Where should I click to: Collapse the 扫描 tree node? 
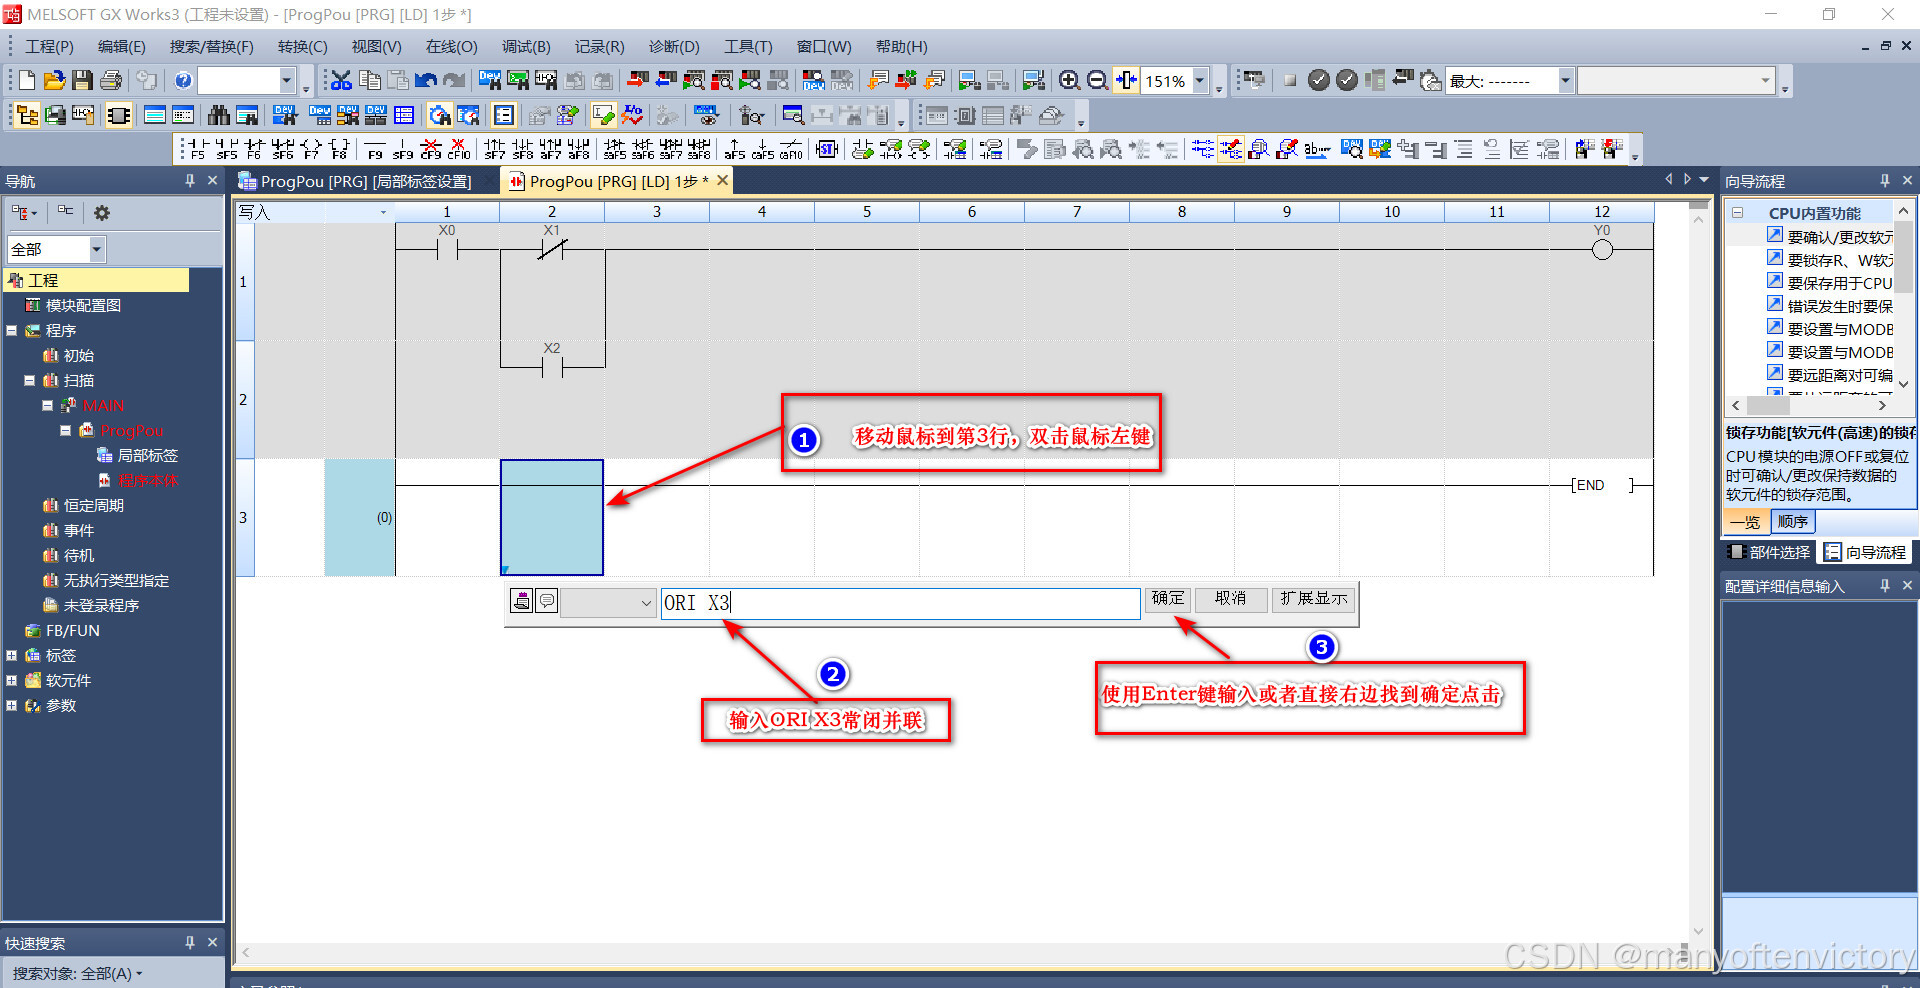[30, 381]
